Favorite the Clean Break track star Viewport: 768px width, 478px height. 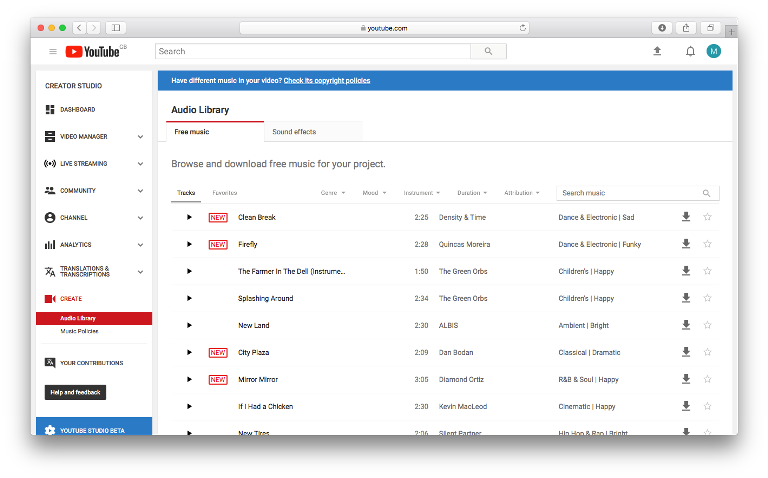coord(707,216)
